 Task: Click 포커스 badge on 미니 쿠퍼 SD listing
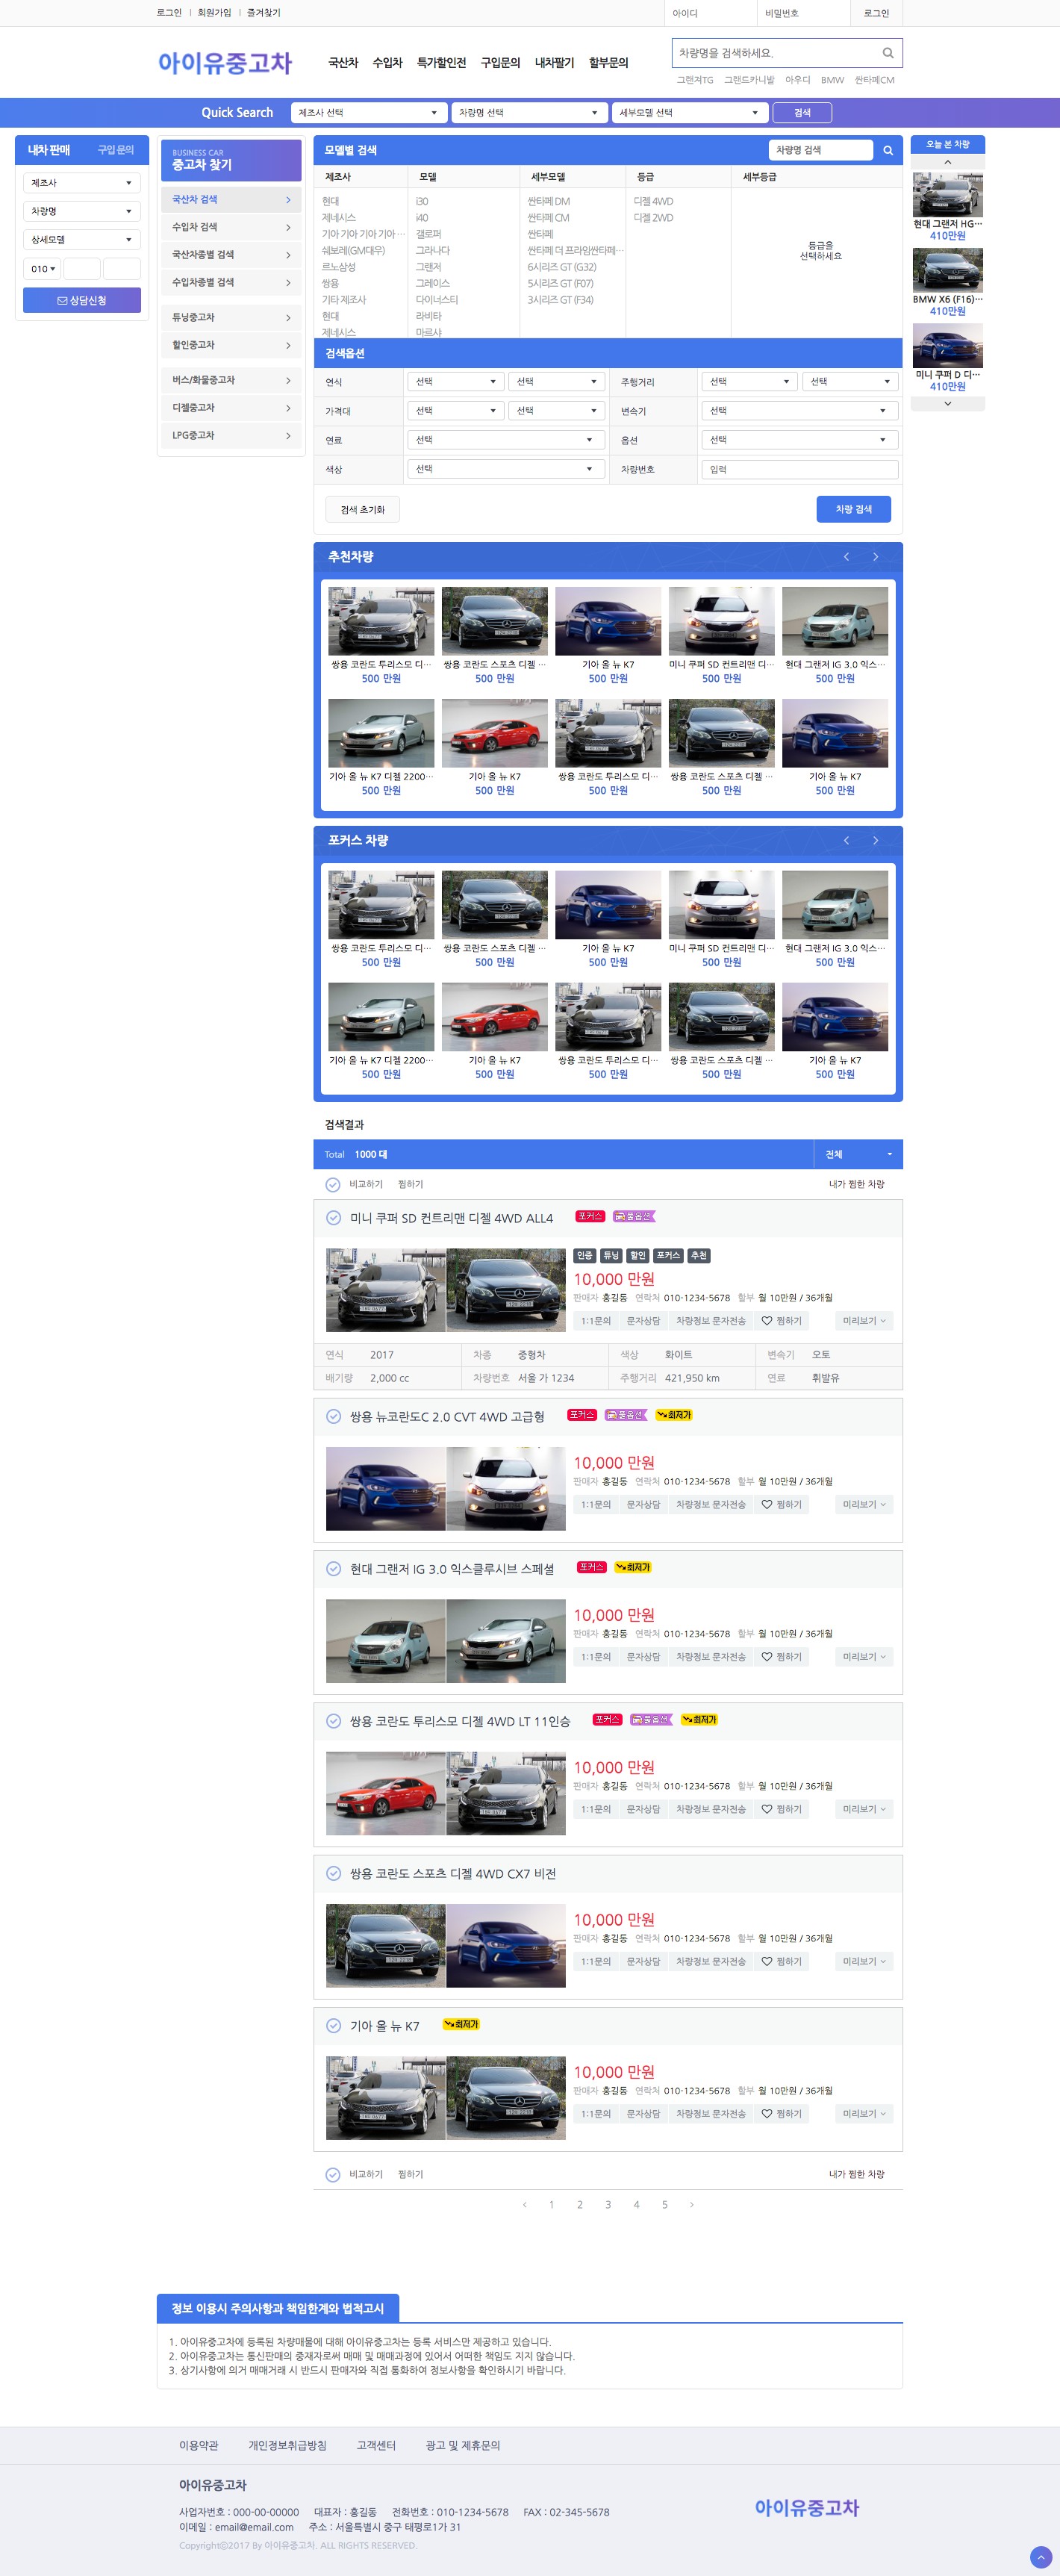tap(590, 1216)
